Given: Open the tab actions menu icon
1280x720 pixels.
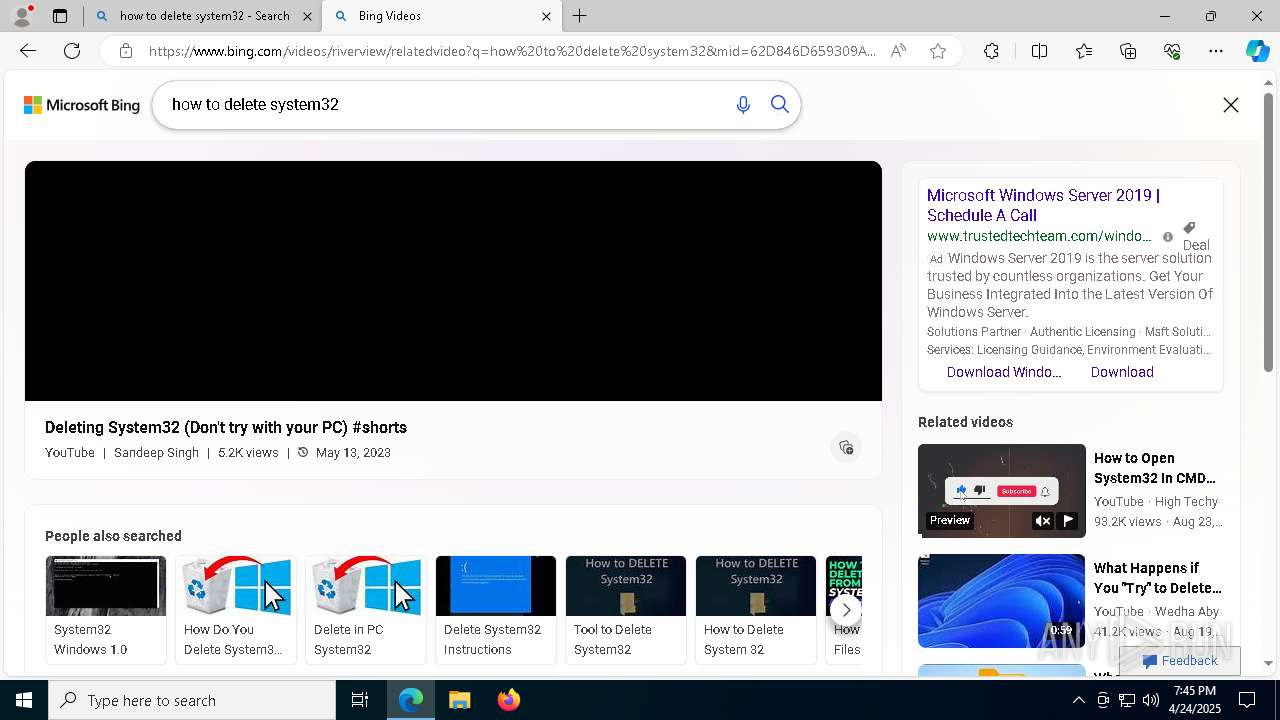Looking at the screenshot, I should [x=60, y=16].
